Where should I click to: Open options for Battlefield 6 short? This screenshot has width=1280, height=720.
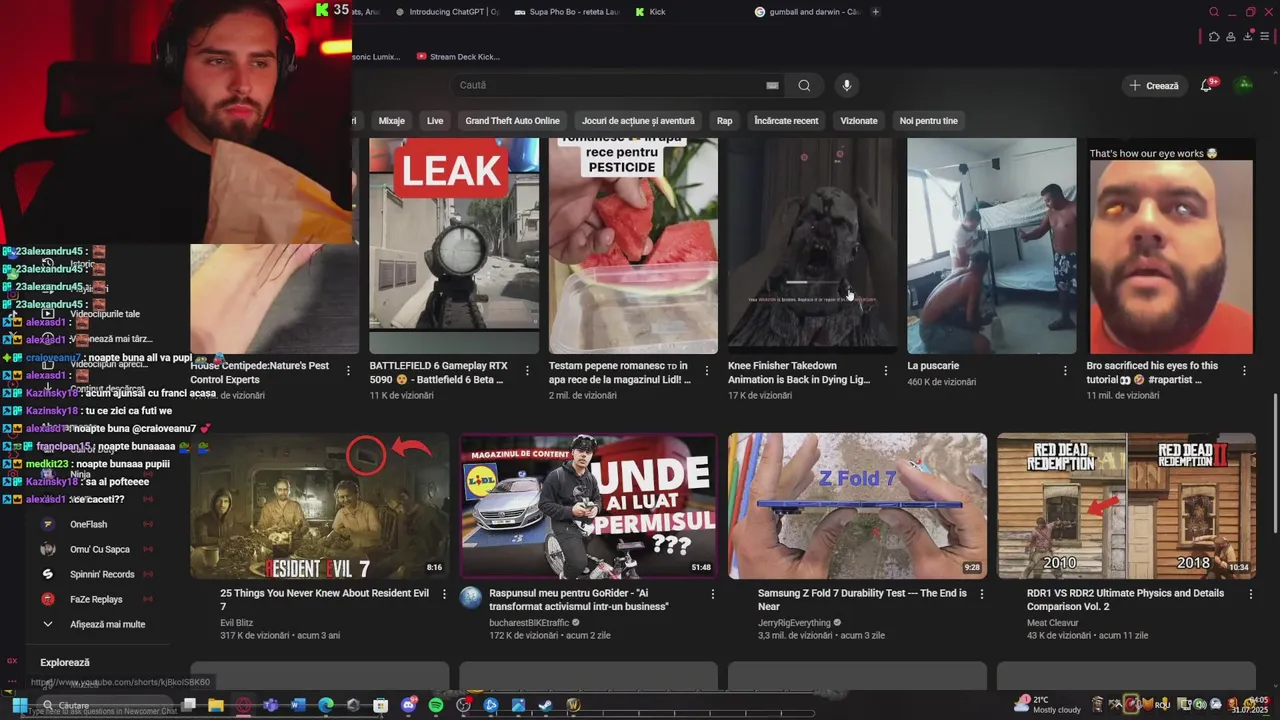527,371
